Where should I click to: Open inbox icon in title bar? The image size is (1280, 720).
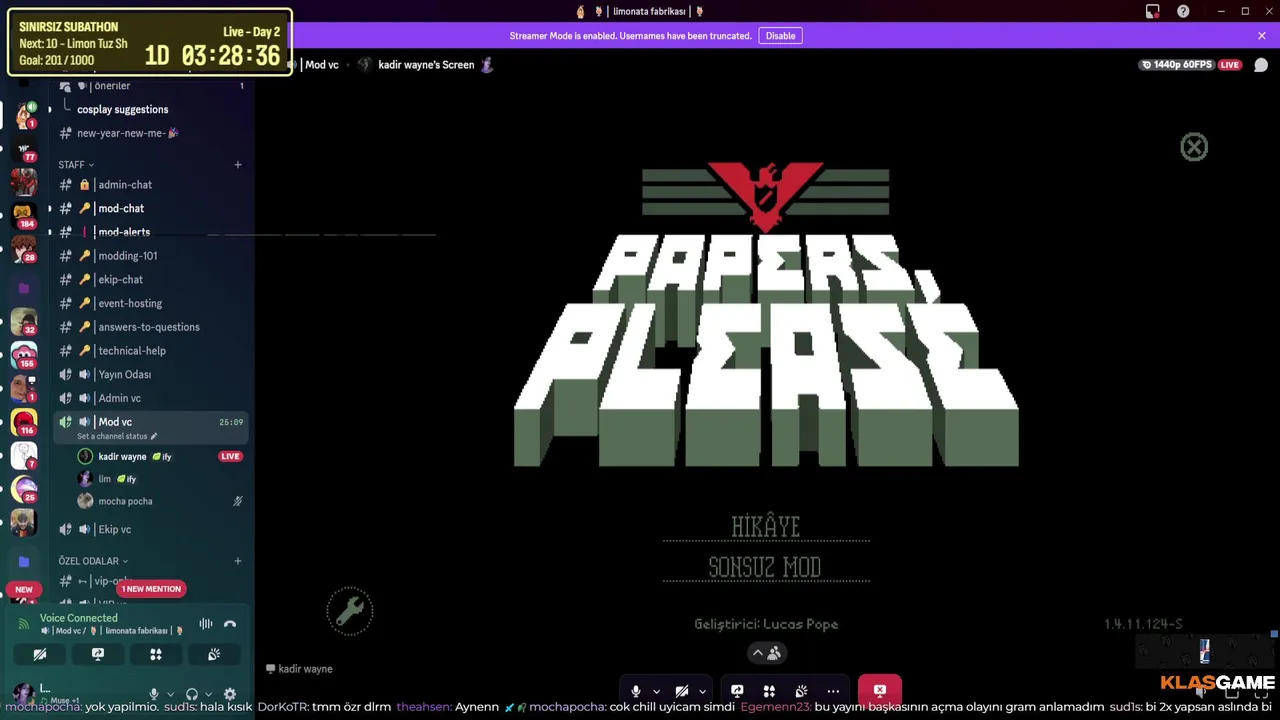tap(1153, 11)
